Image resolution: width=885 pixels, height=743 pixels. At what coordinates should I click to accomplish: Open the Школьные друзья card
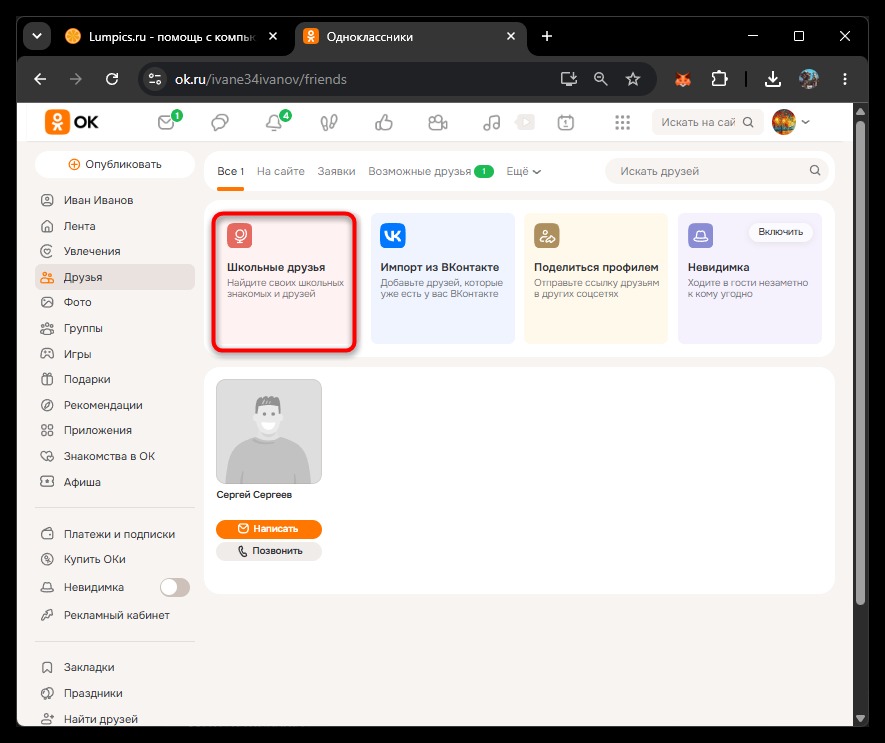coord(283,279)
